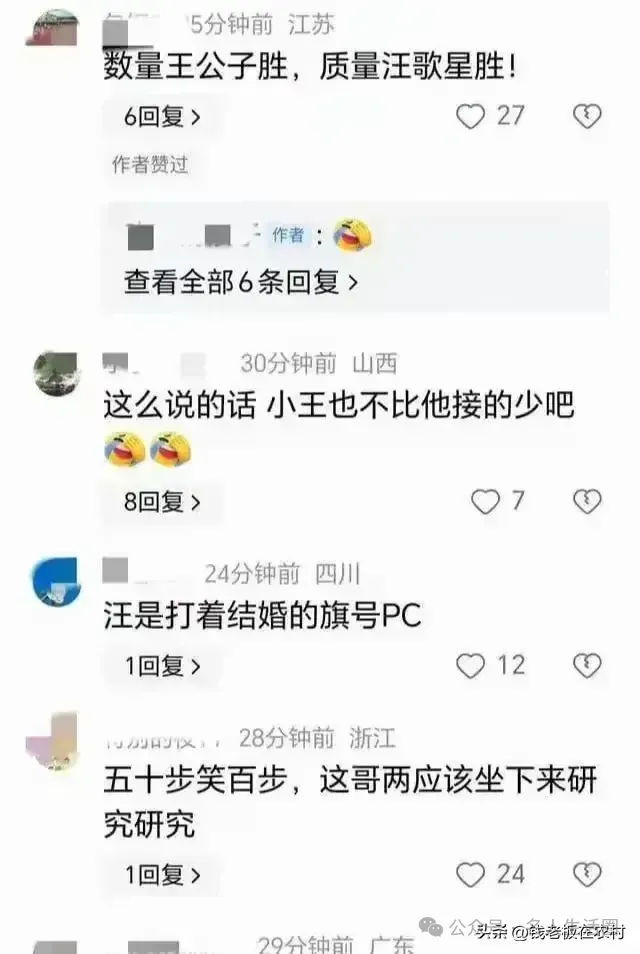This screenshot has width=640, height=954.
Task: Tap broken heart on the Shanxi comment
Action: click(587, 501)
